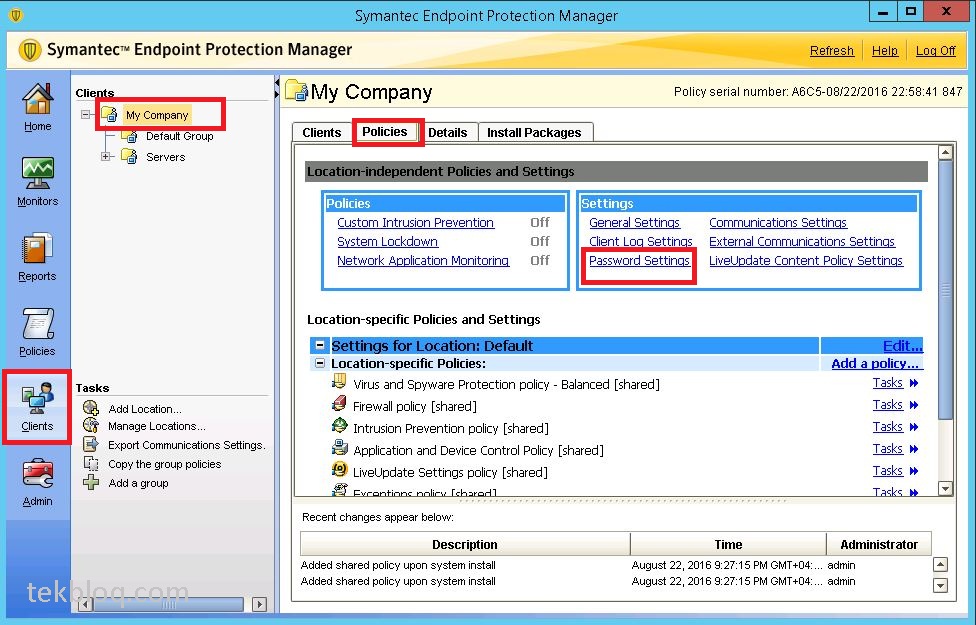Open the Clients sidebar icon
This screenshot has height=625, width=976.
click(x=37, y=398)
